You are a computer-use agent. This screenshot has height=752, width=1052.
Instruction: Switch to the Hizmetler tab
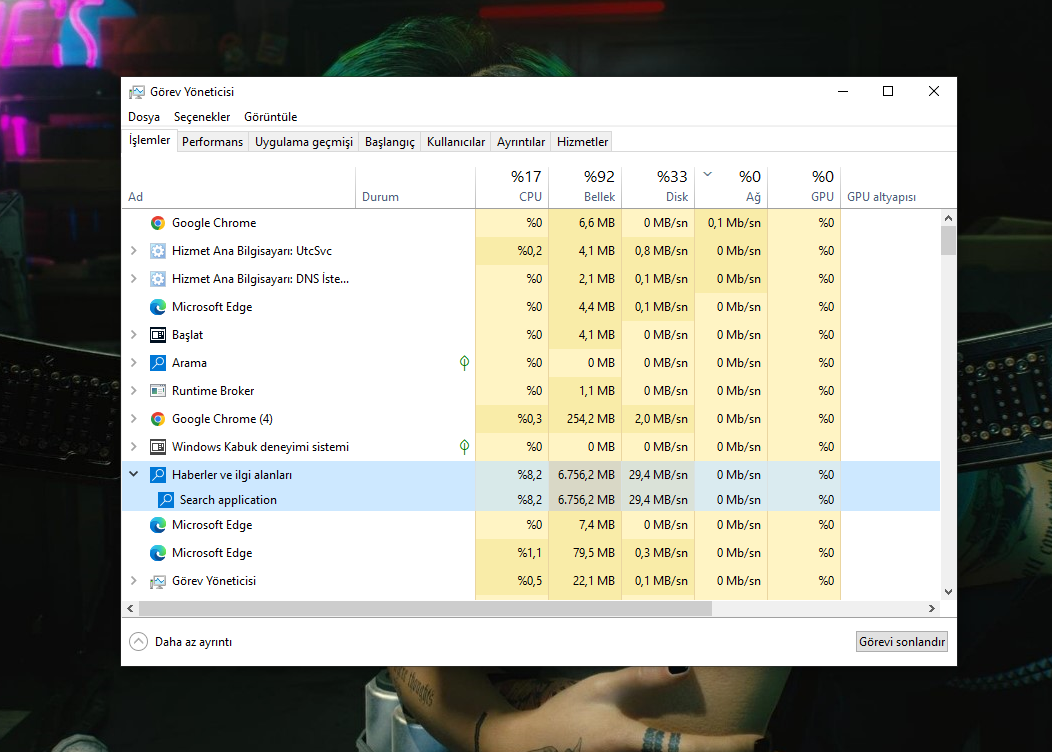tap(582, 142)
